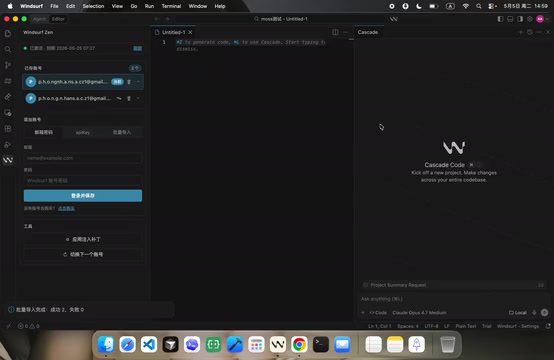
Task: Open the Explorer icon in activity bar
Action: [8, 34]
